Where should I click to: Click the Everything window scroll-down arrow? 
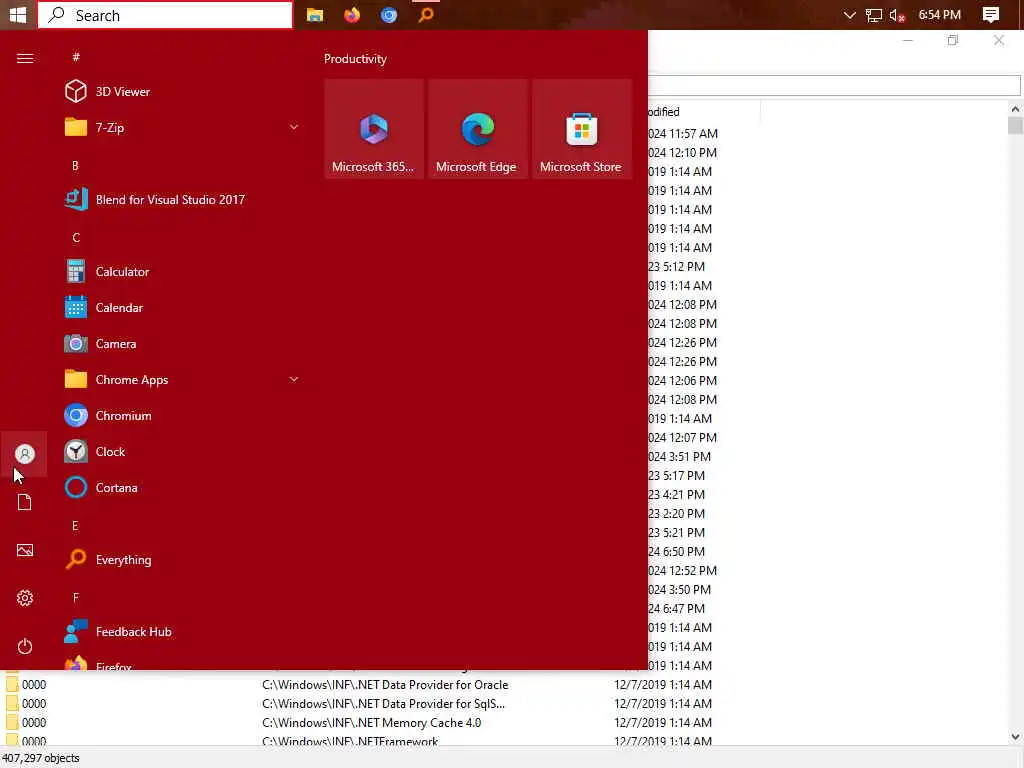1015,737
